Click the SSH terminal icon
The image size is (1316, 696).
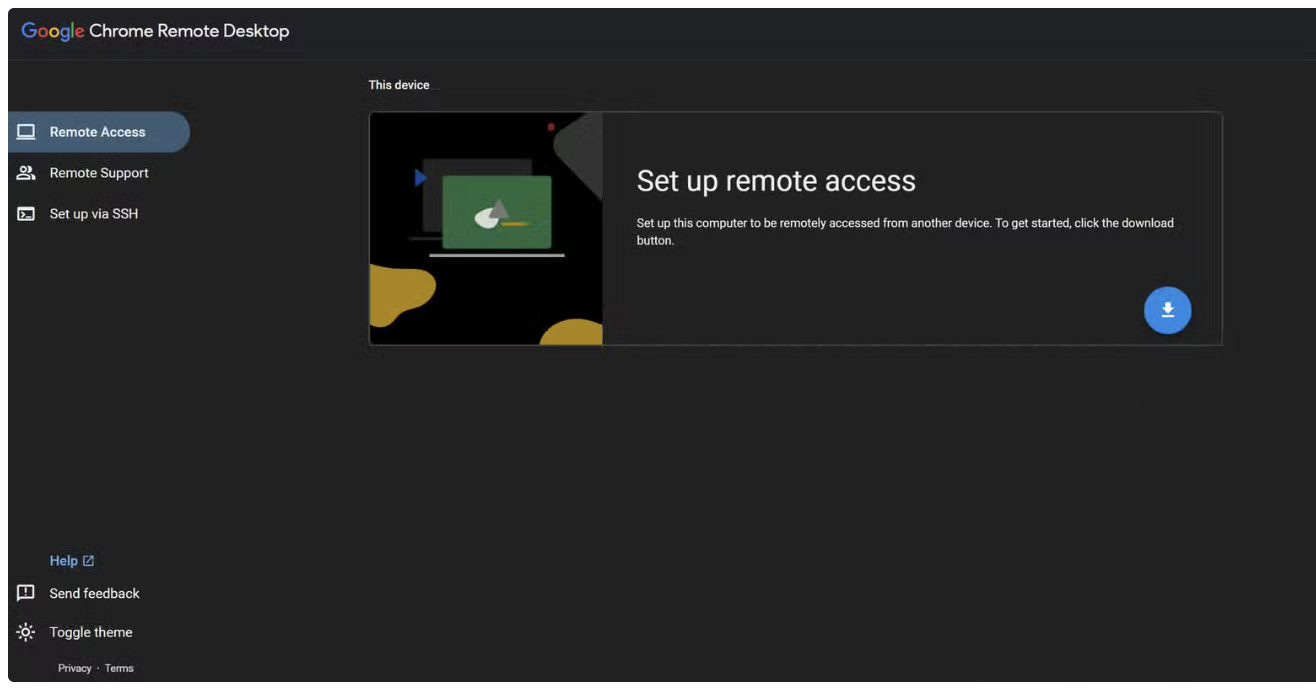26,214
